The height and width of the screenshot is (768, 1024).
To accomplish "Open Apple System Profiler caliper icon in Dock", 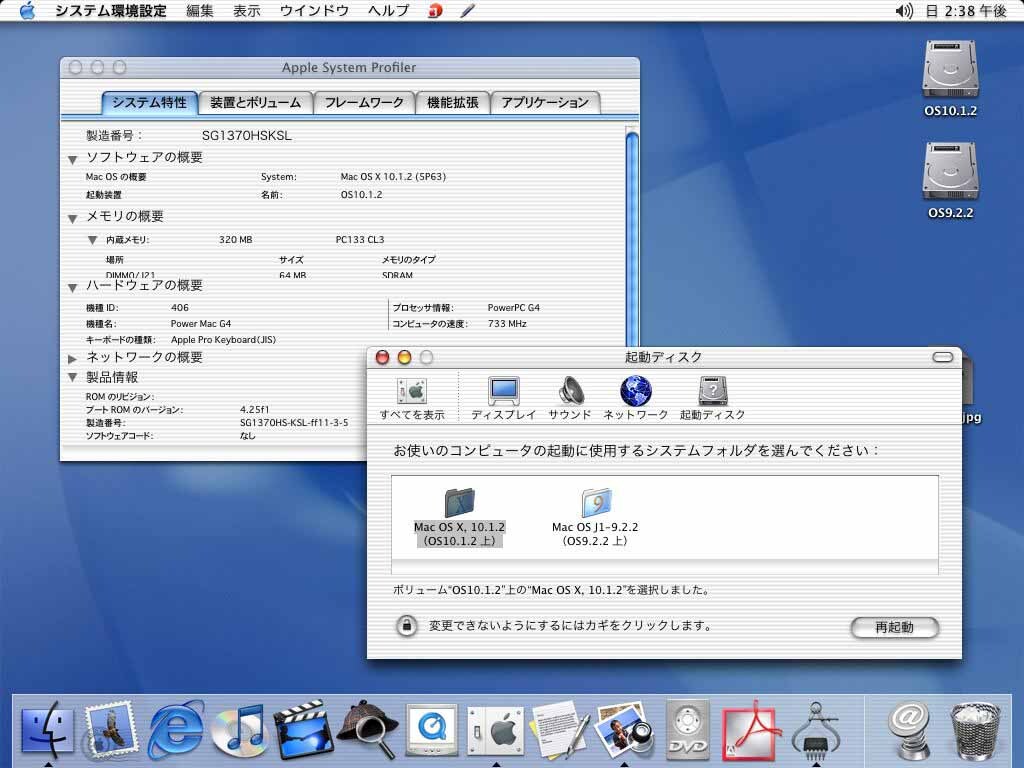I will (815, 729).
